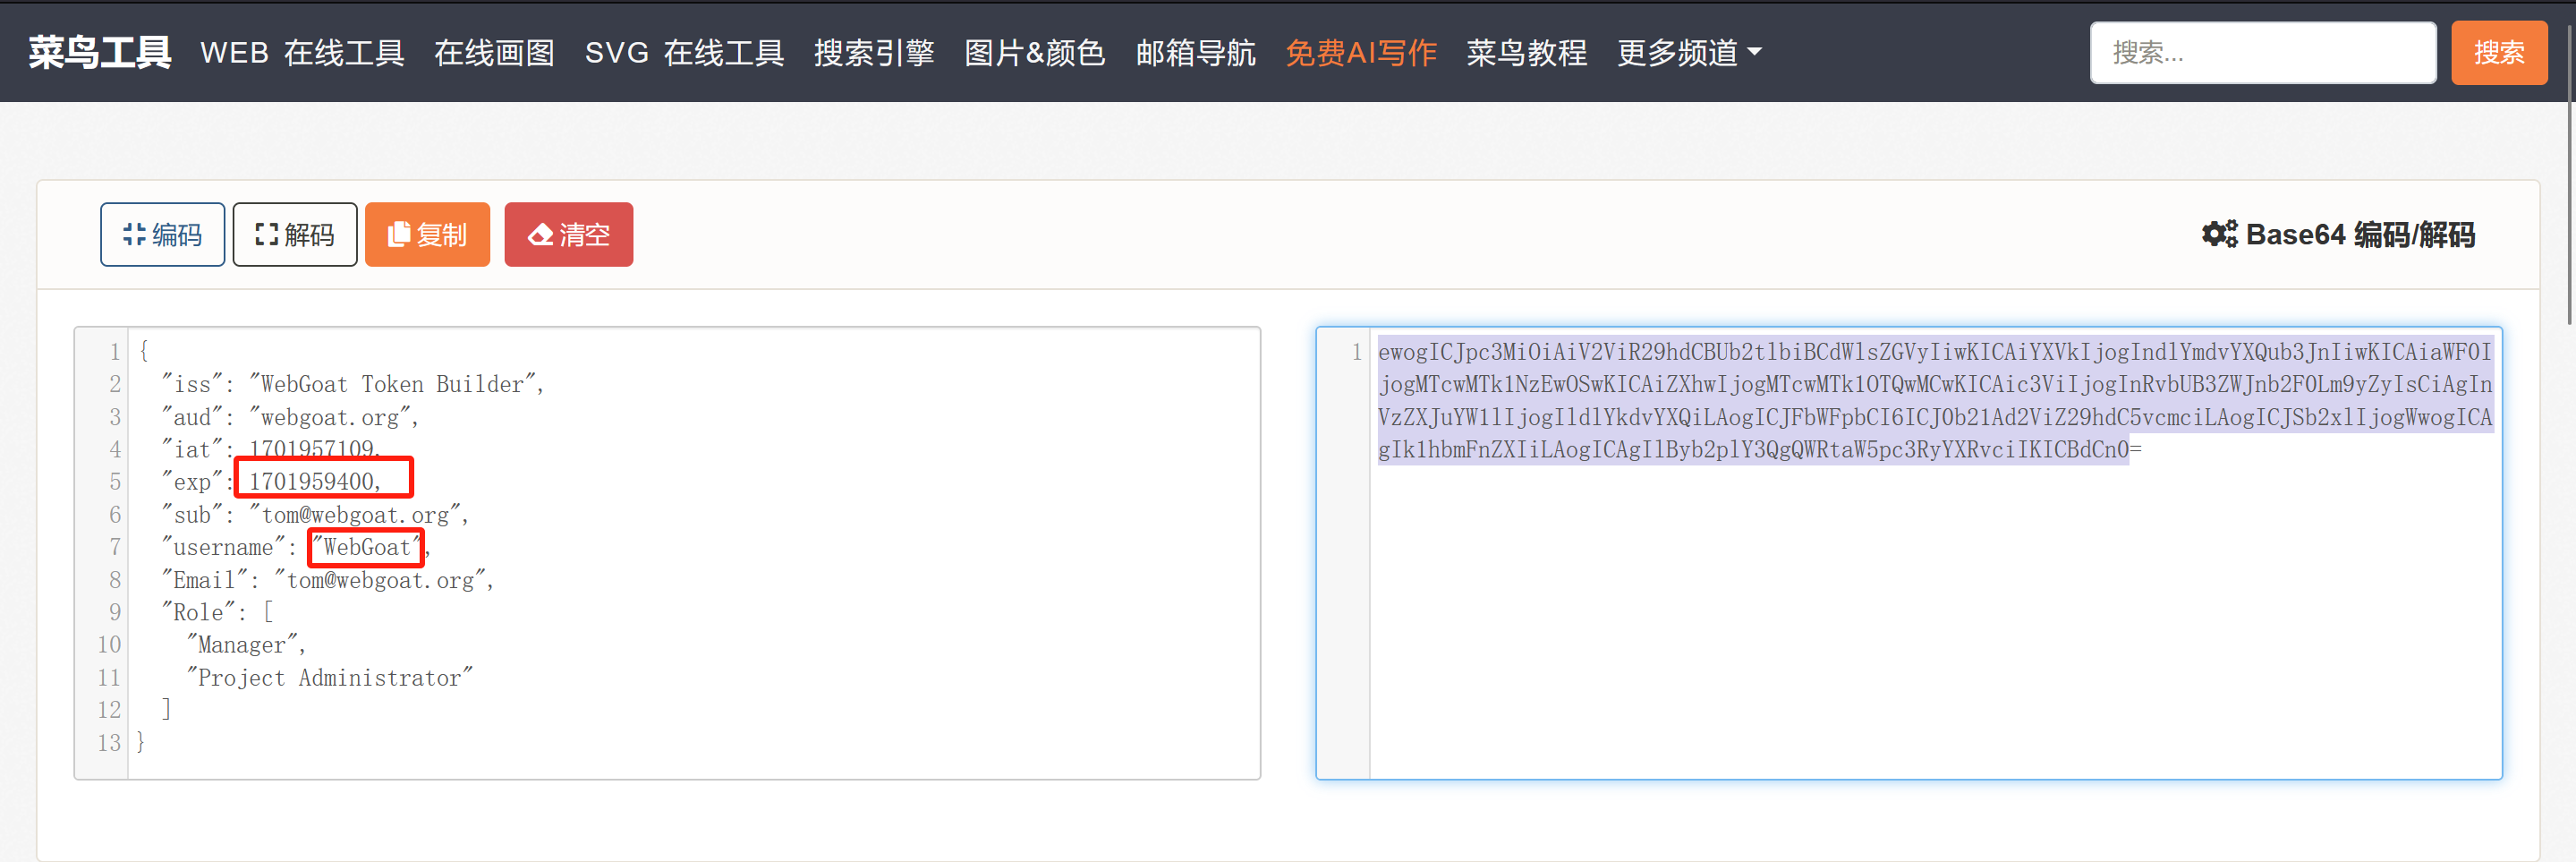
Task: Click the "sub": "tom@webgoat.org" line
Action: click(x=315, y=515)
